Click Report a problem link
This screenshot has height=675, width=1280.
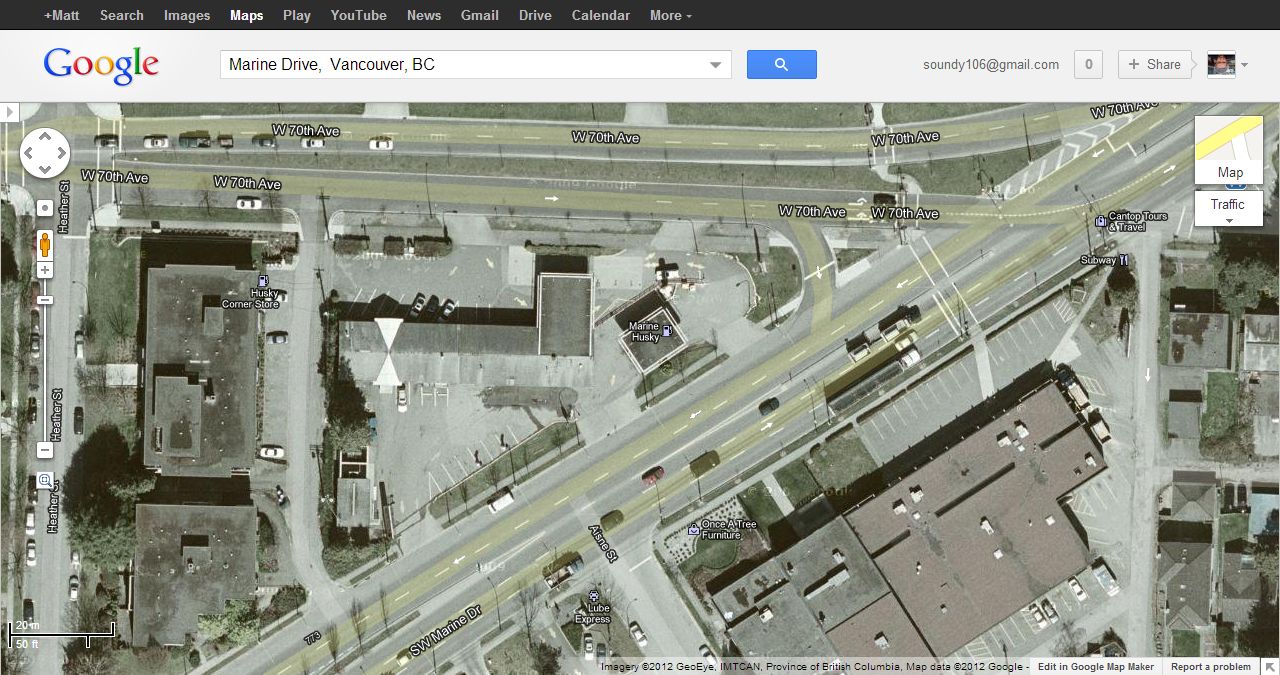click(x=1210, y=667)
